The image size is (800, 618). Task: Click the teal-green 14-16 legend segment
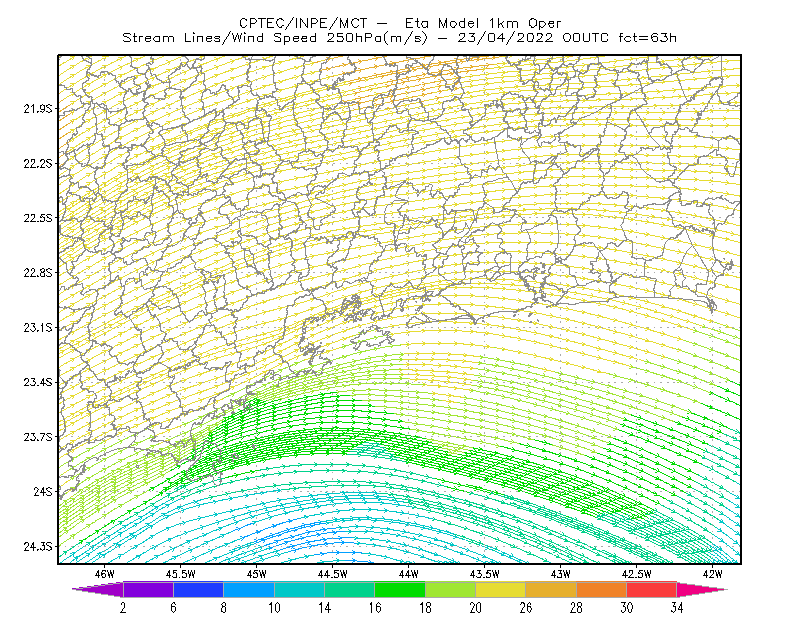pyautogui.click(x=349, y=589)
